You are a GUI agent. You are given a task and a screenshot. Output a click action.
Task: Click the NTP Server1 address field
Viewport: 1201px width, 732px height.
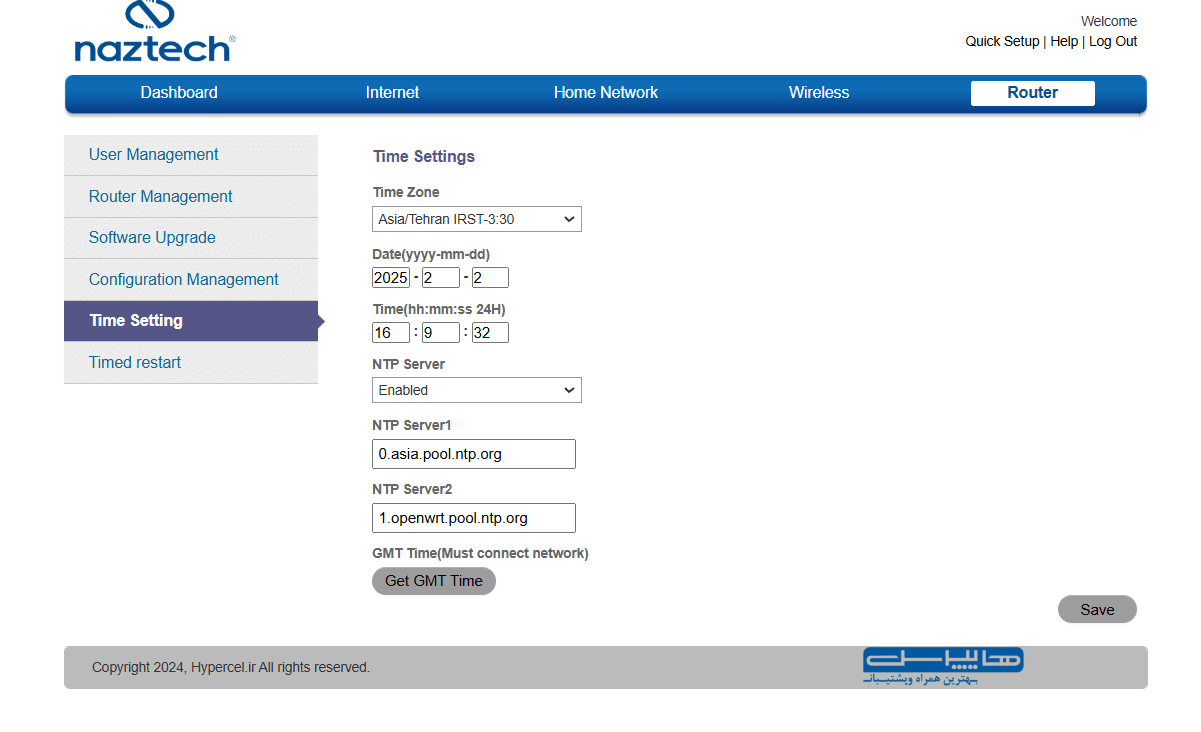473,454
